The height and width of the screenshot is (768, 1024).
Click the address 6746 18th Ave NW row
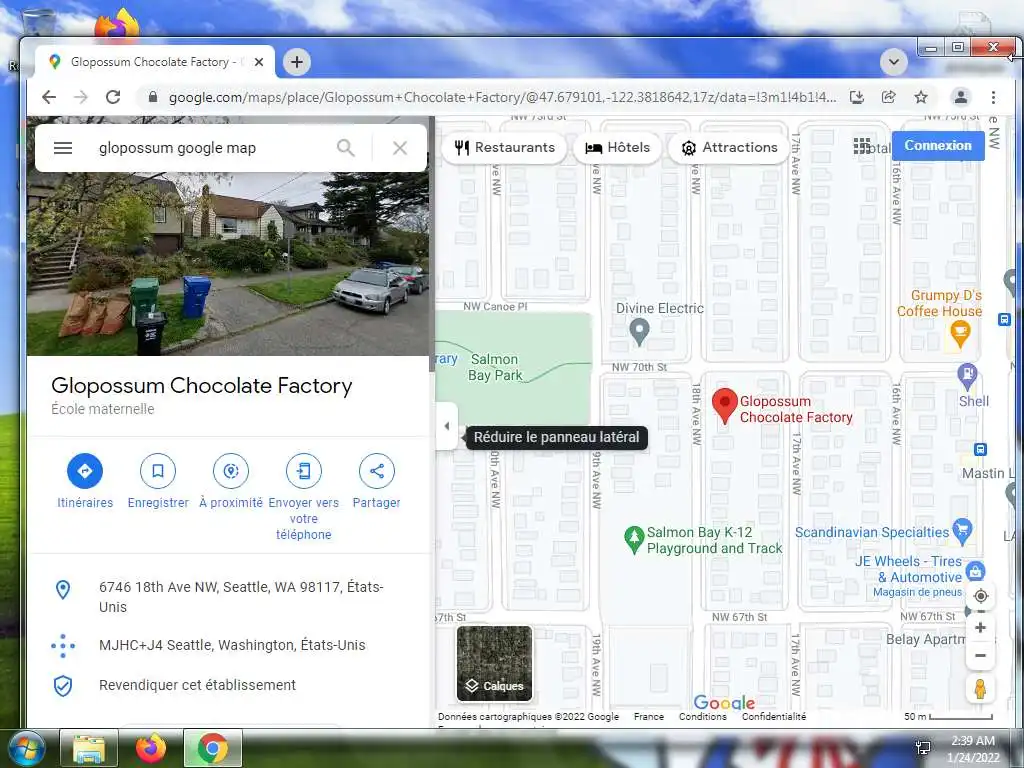pos(229,597)
